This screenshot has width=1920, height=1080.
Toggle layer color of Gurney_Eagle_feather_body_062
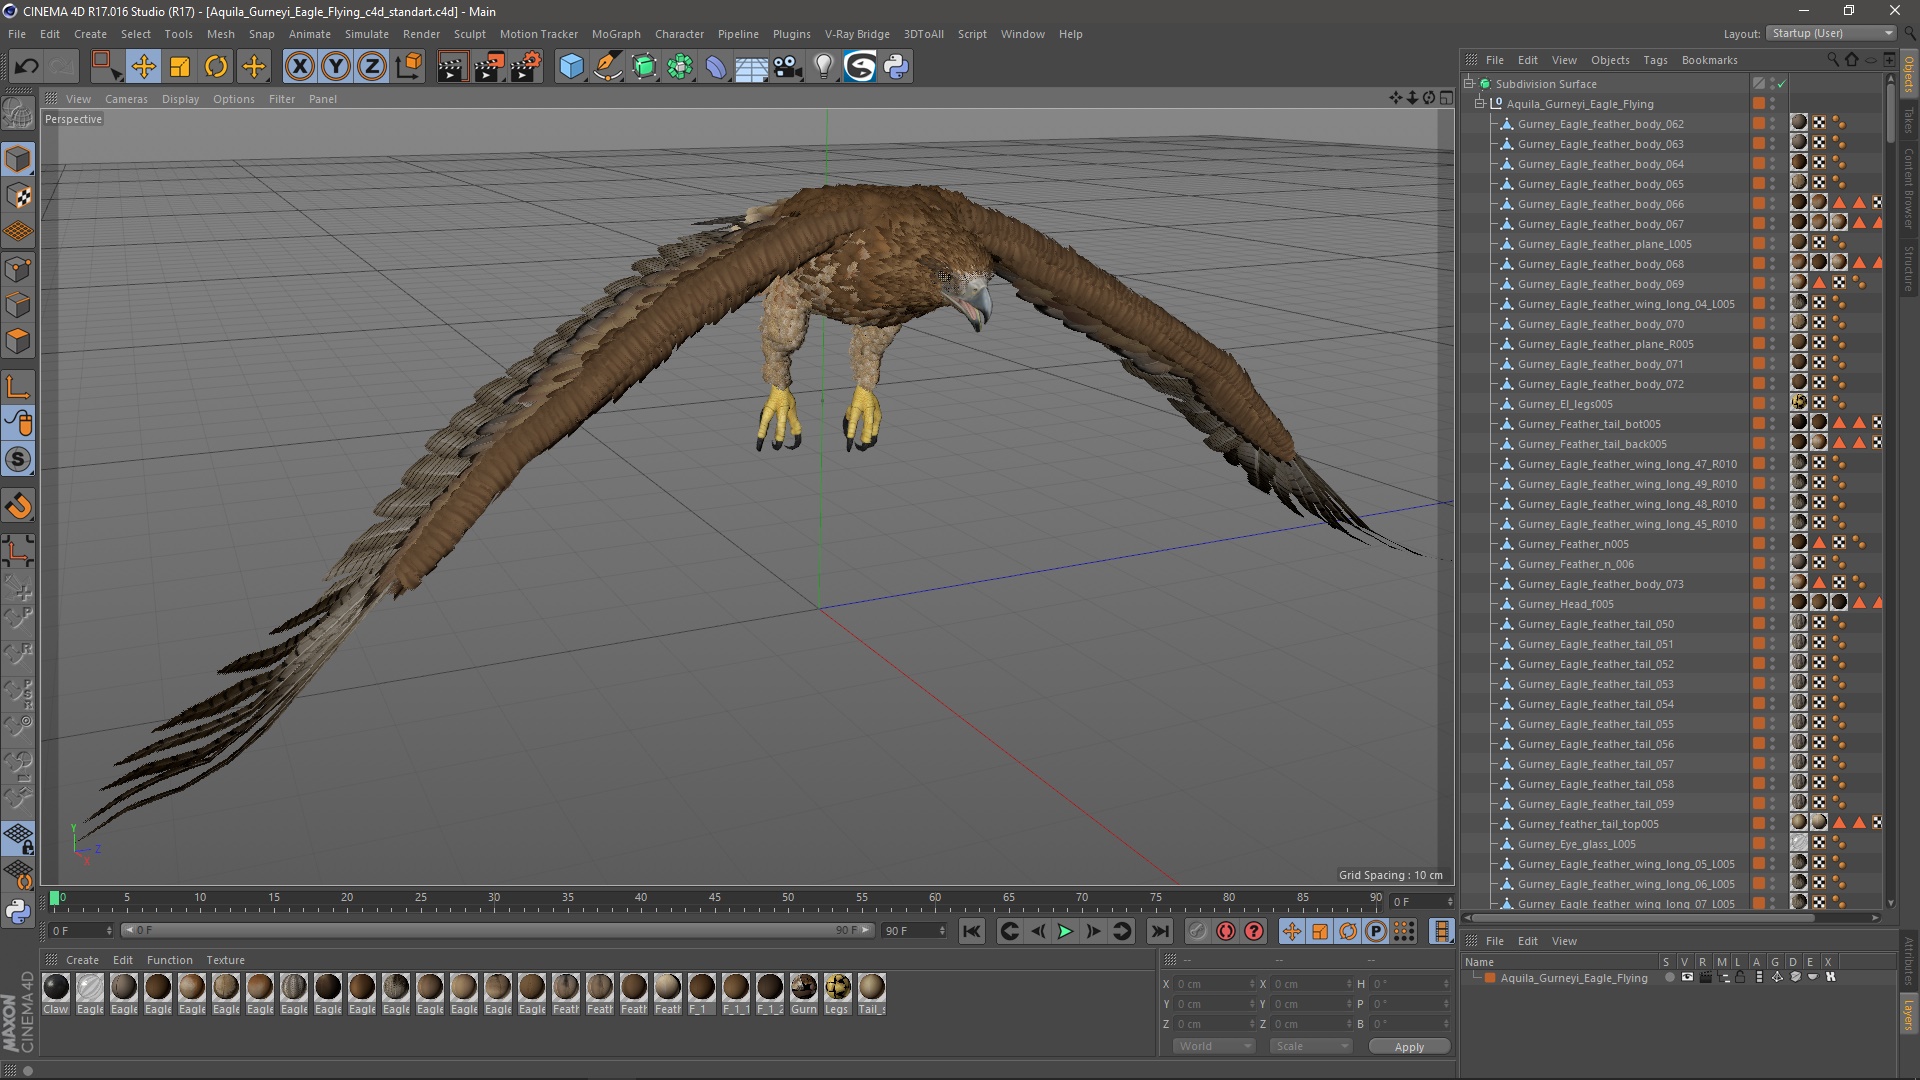[x=1758, y=124]
